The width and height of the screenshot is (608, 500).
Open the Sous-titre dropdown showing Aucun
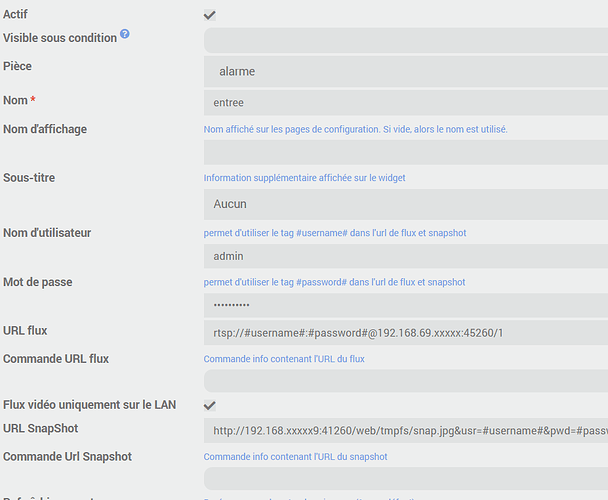coord(405,204)
